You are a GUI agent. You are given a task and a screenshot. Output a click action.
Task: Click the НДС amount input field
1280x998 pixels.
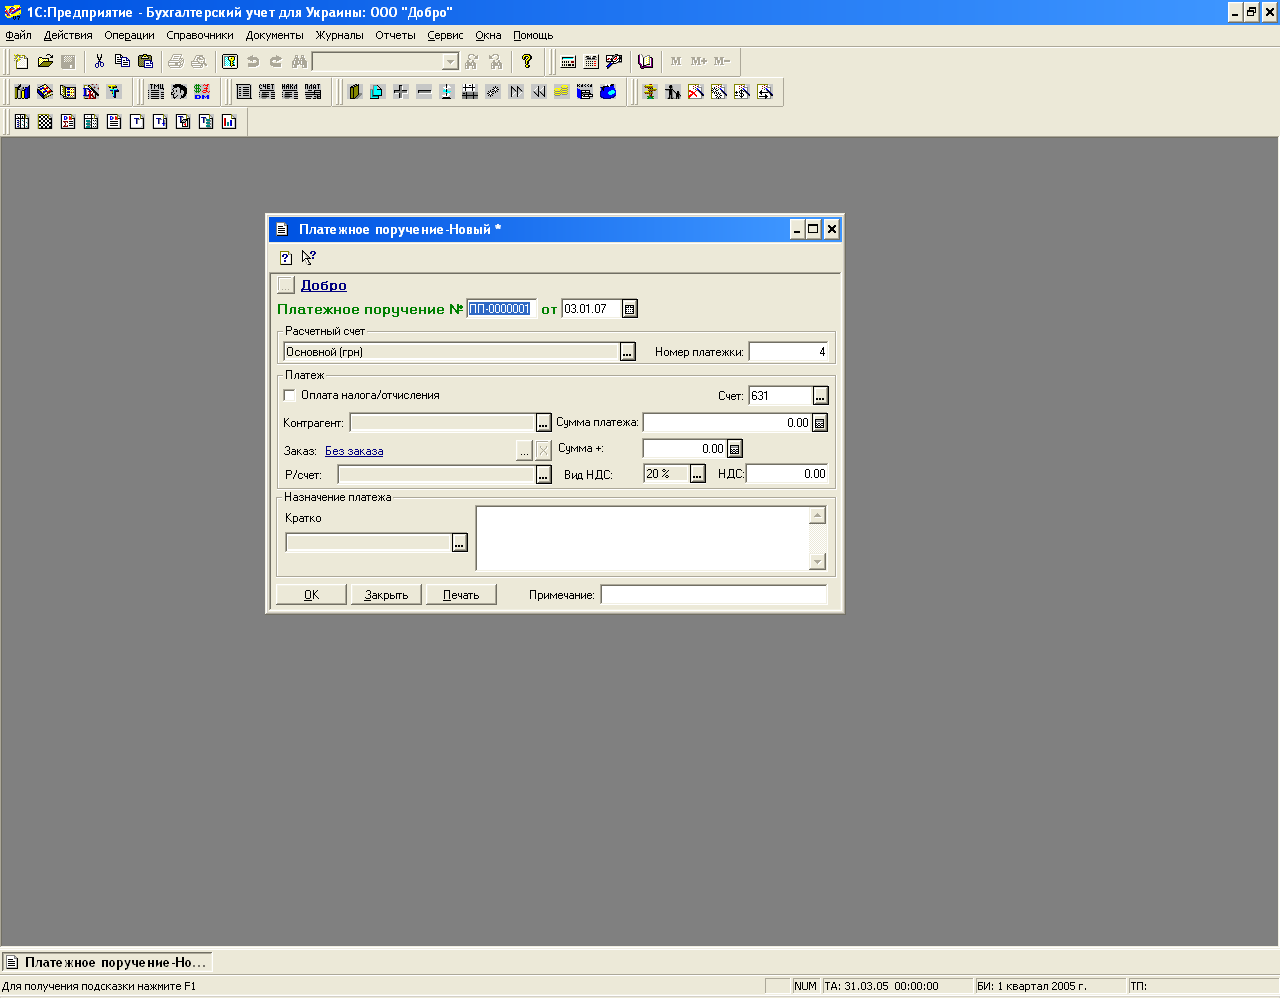click(x=788, y=474)
